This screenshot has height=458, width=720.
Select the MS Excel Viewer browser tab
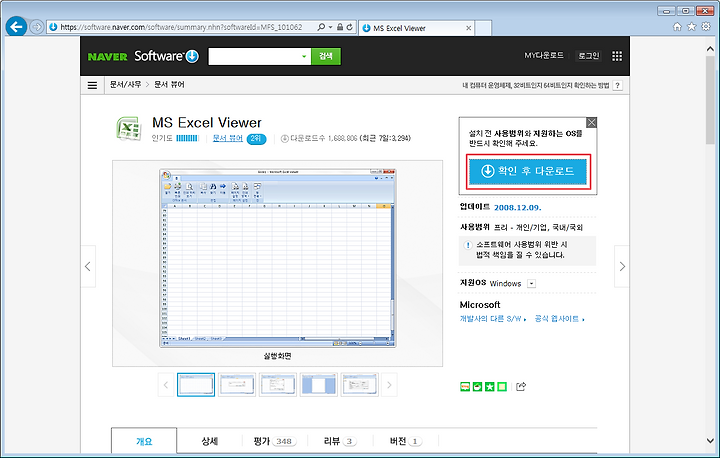(x=416, y=28)
